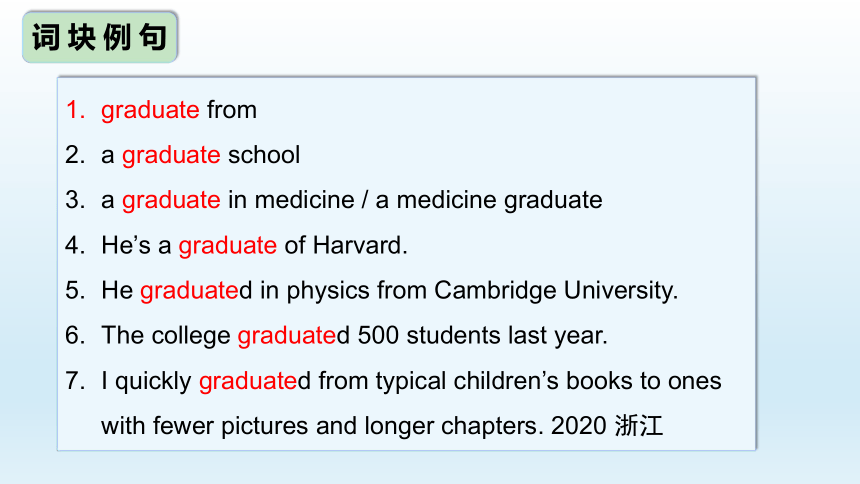Click the list number '7.'
Viewport: 860px width, 484px height.
click(x=75, y=381)
